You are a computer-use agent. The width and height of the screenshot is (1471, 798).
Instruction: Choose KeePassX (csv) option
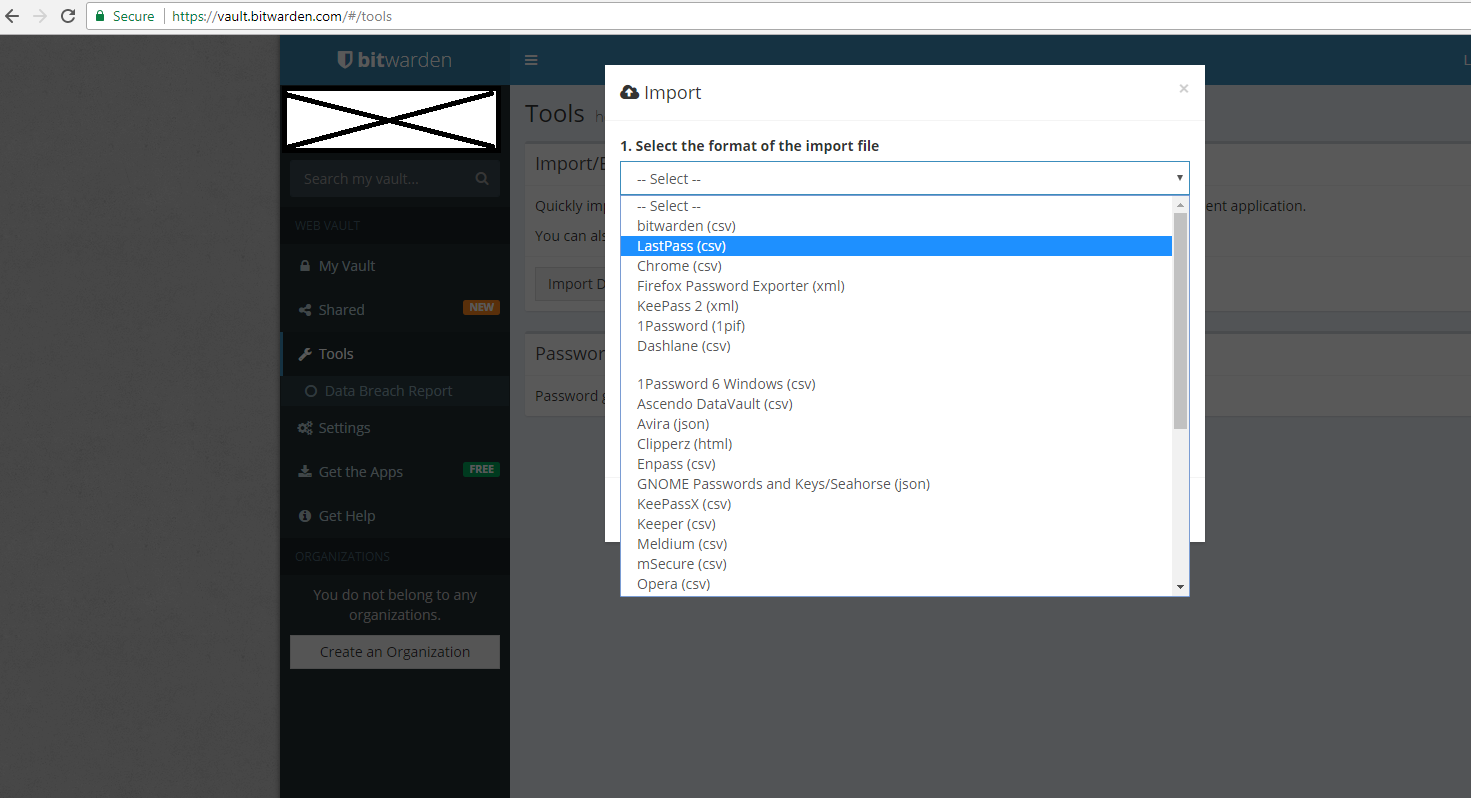[x=896, y=504]
